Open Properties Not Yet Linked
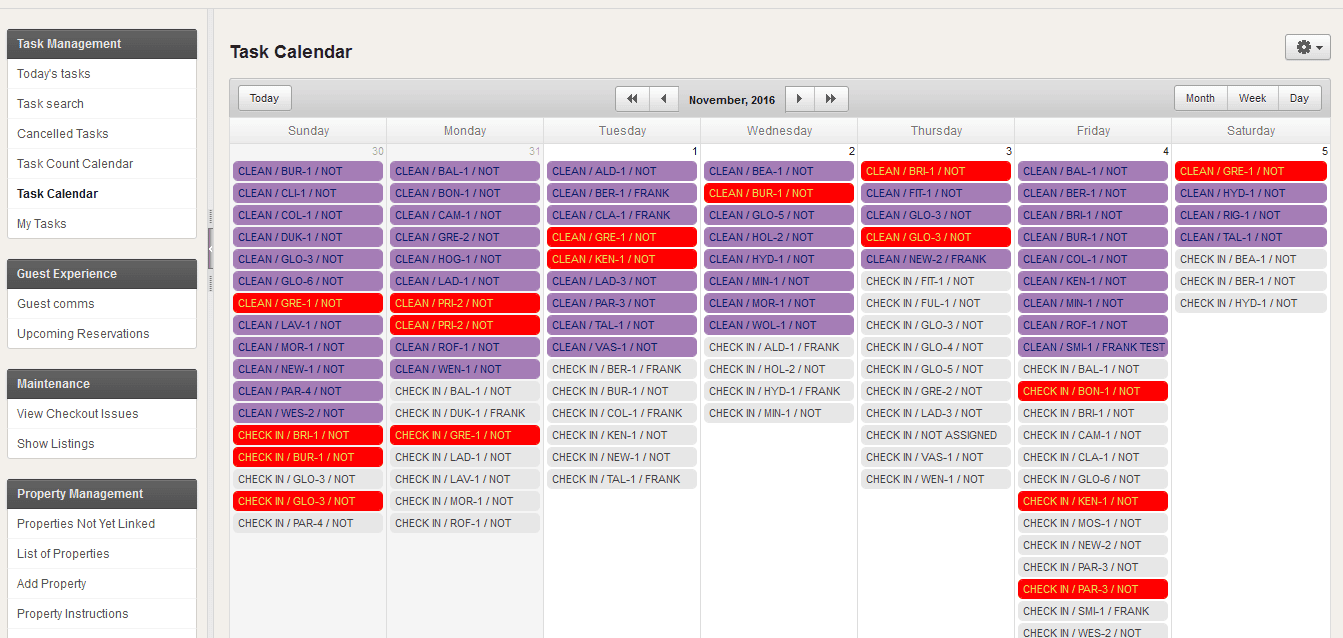 (x=86, y=524)
